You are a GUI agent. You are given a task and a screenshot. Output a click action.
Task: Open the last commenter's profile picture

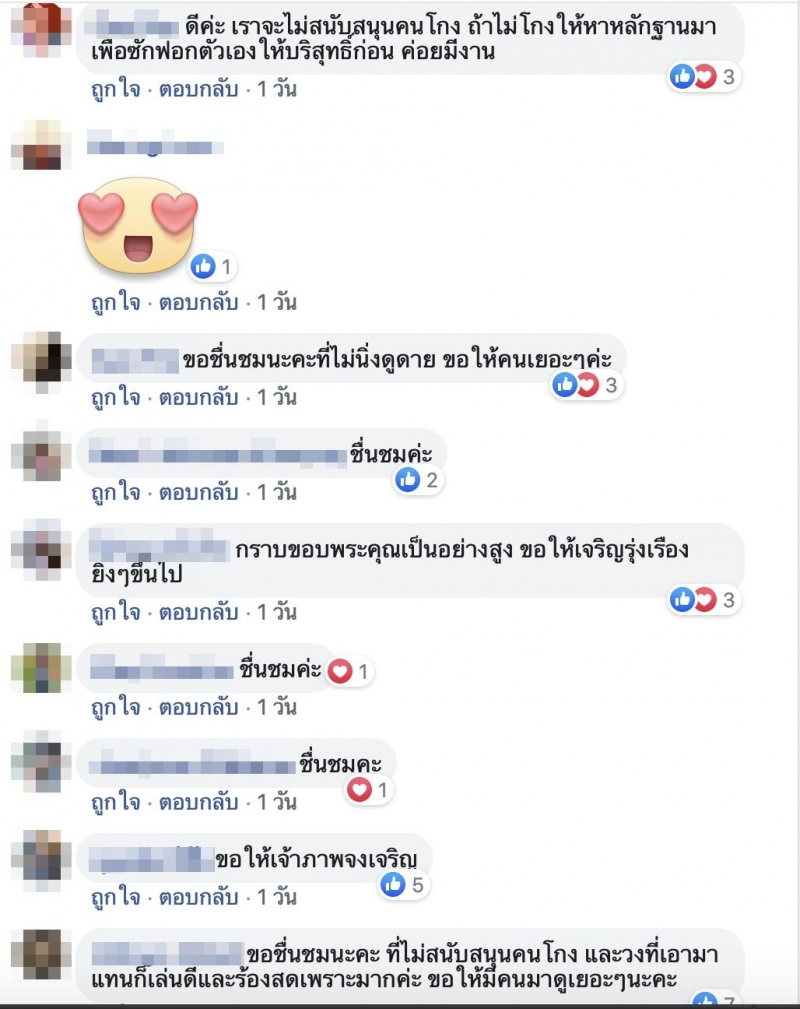point(42,955)
